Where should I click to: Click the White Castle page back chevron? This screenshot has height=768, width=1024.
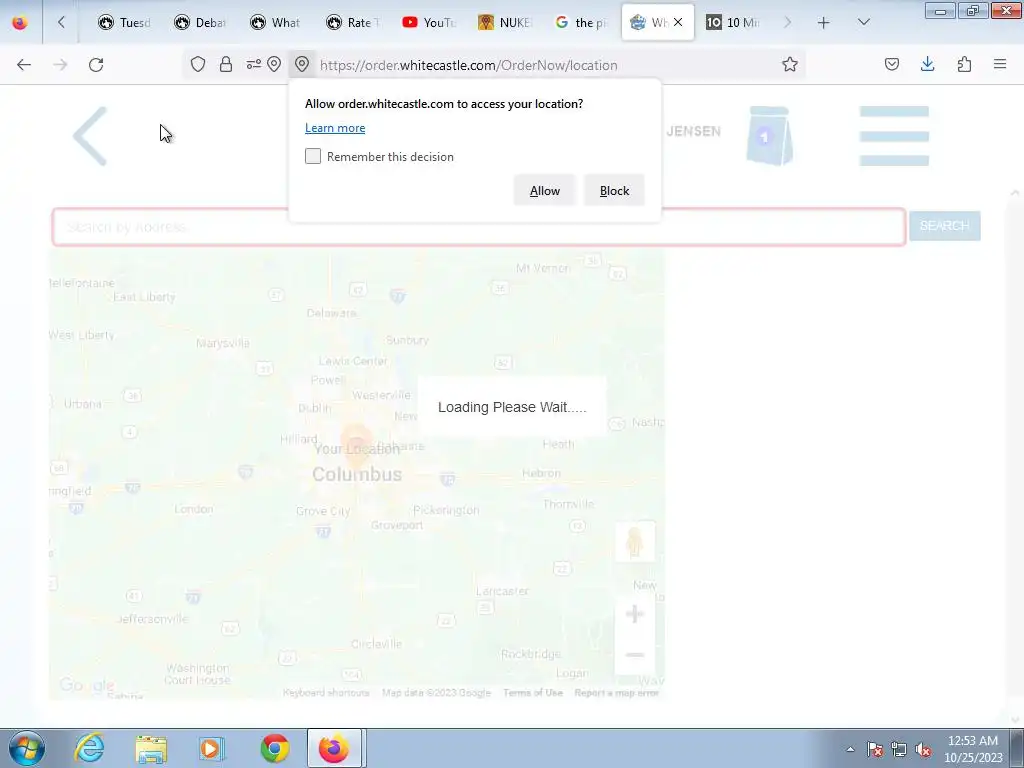tap(90, 136)
